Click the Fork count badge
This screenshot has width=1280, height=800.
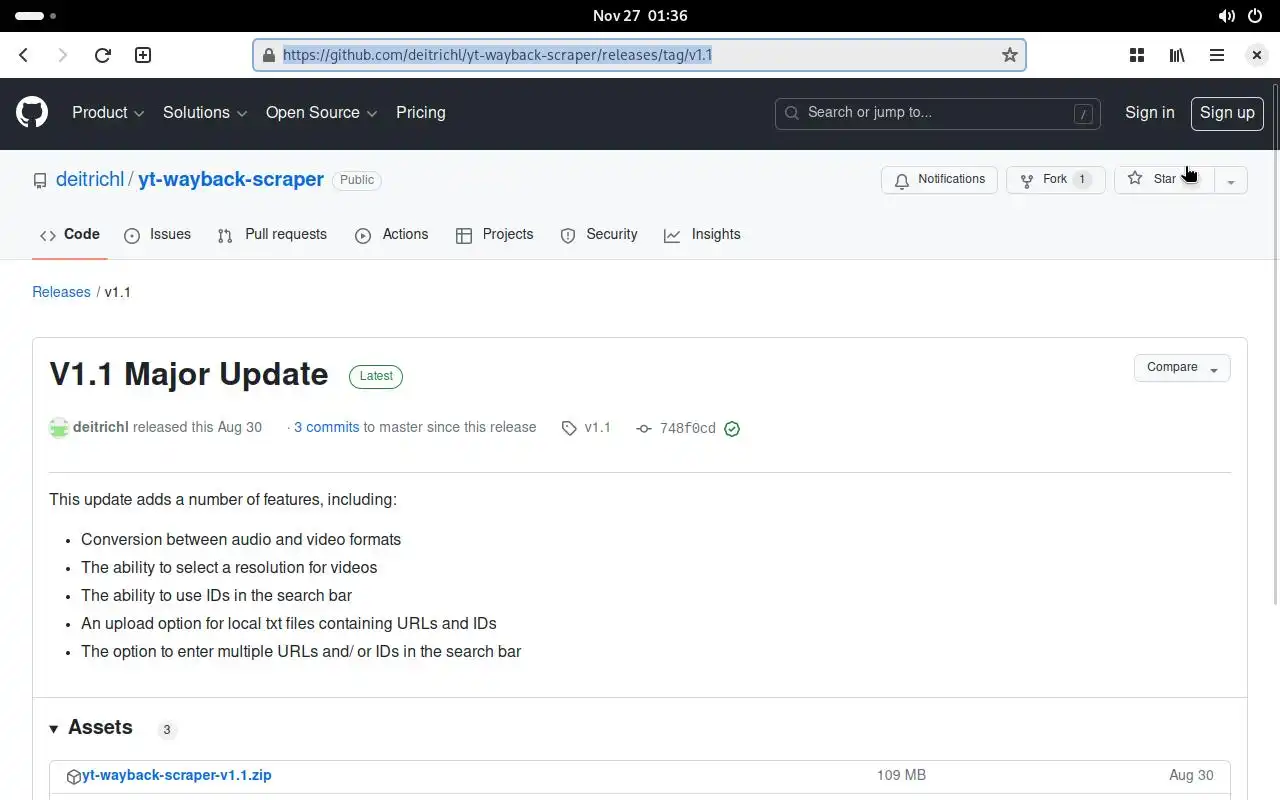1082,180
